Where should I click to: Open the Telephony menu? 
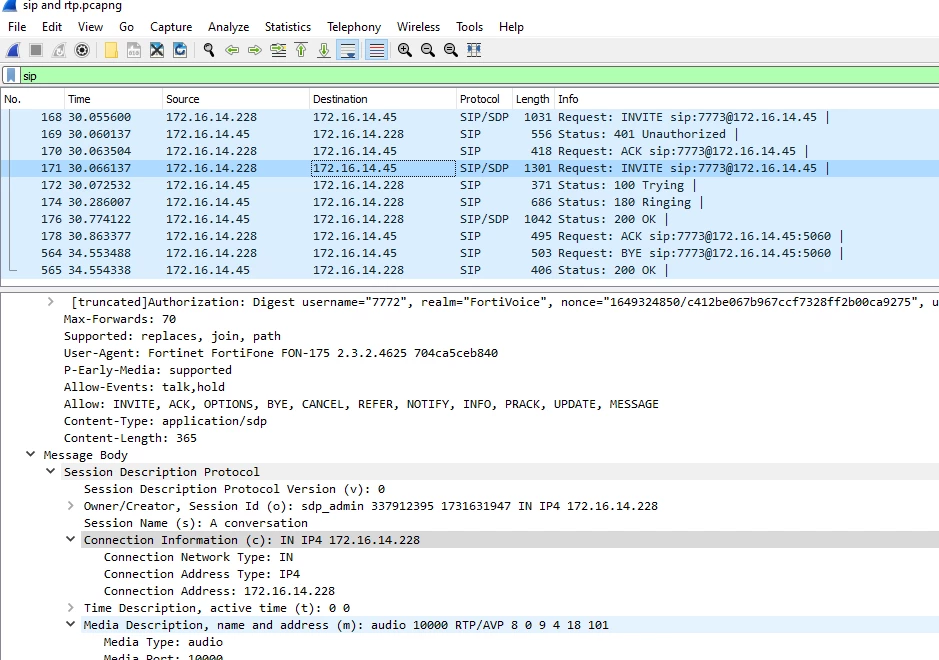354,27
